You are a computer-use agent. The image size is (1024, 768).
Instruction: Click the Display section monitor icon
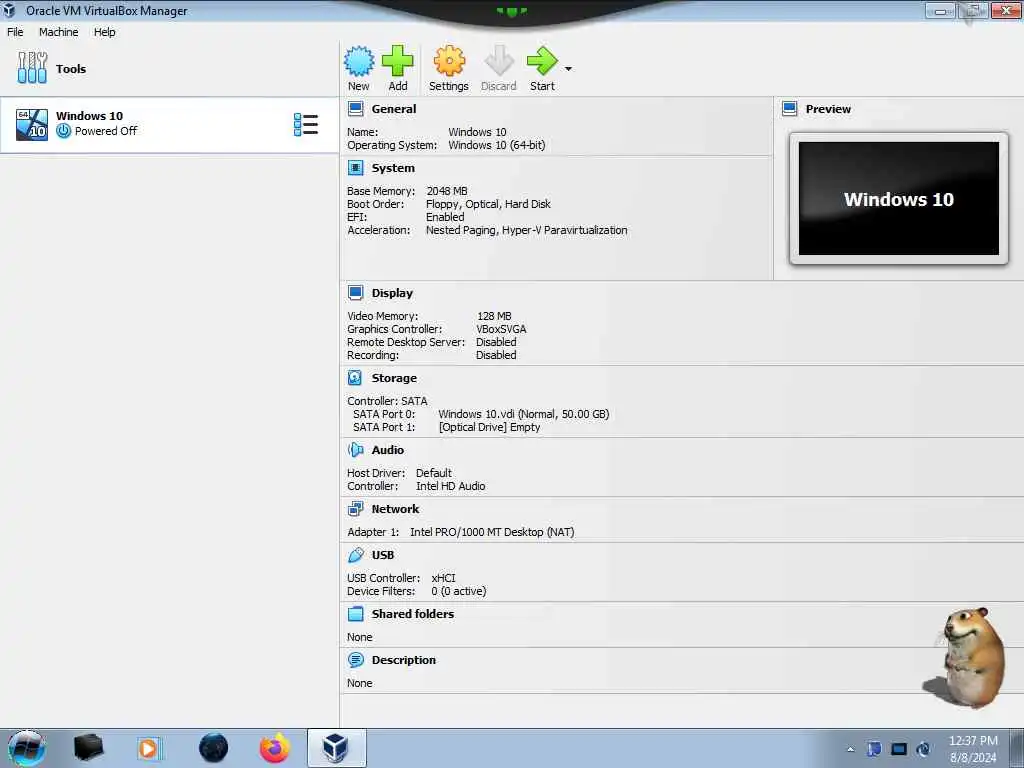[355, 293]
